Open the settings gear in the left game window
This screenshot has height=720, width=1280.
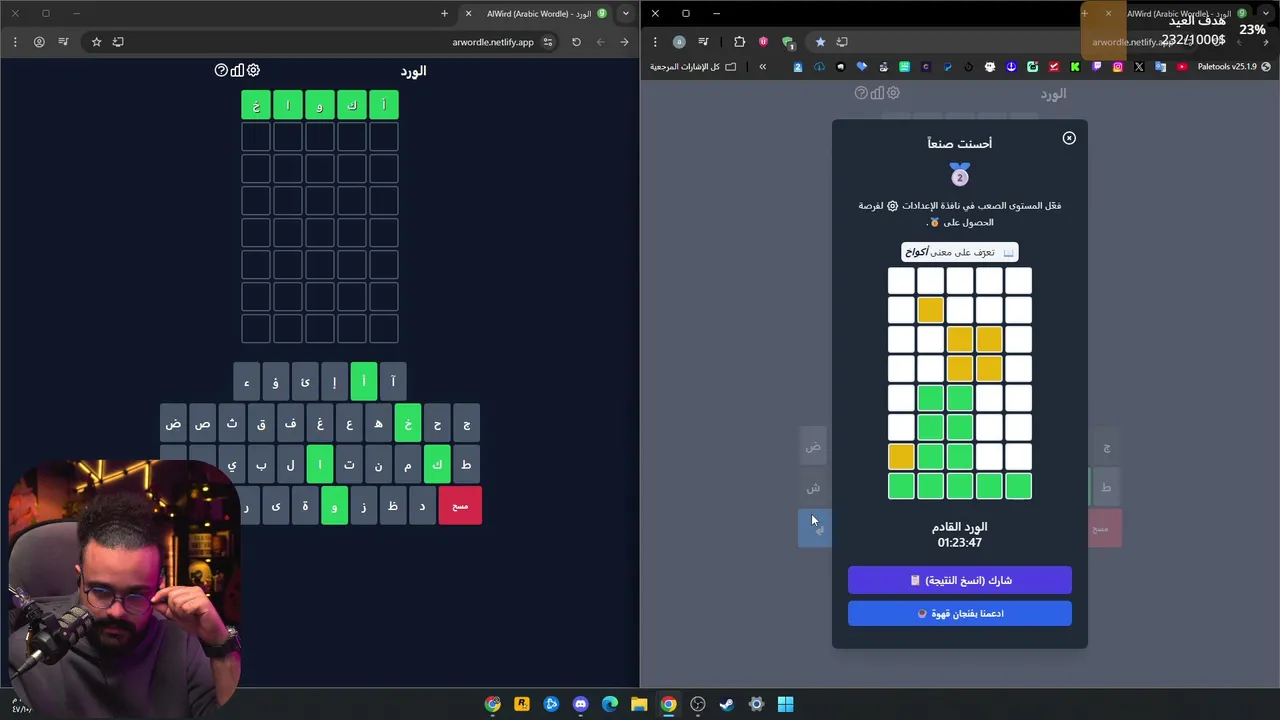pos(253,70)
